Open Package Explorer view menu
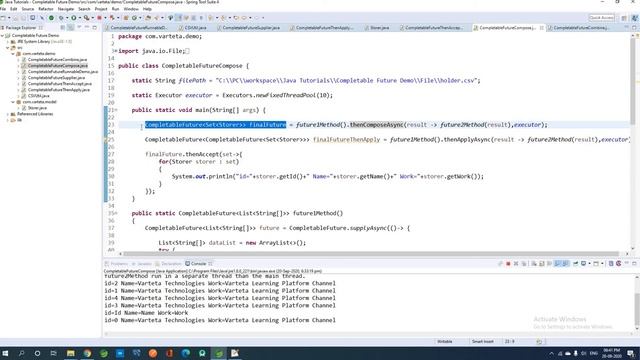Screen dimensions: 640x360 click(79, 28)
